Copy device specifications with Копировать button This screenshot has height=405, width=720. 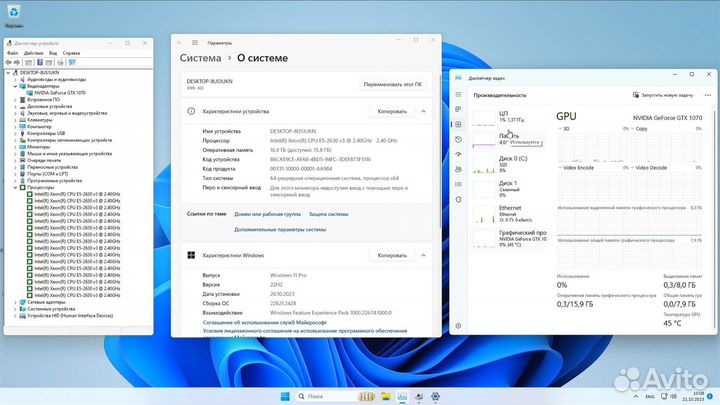(392, 112)
